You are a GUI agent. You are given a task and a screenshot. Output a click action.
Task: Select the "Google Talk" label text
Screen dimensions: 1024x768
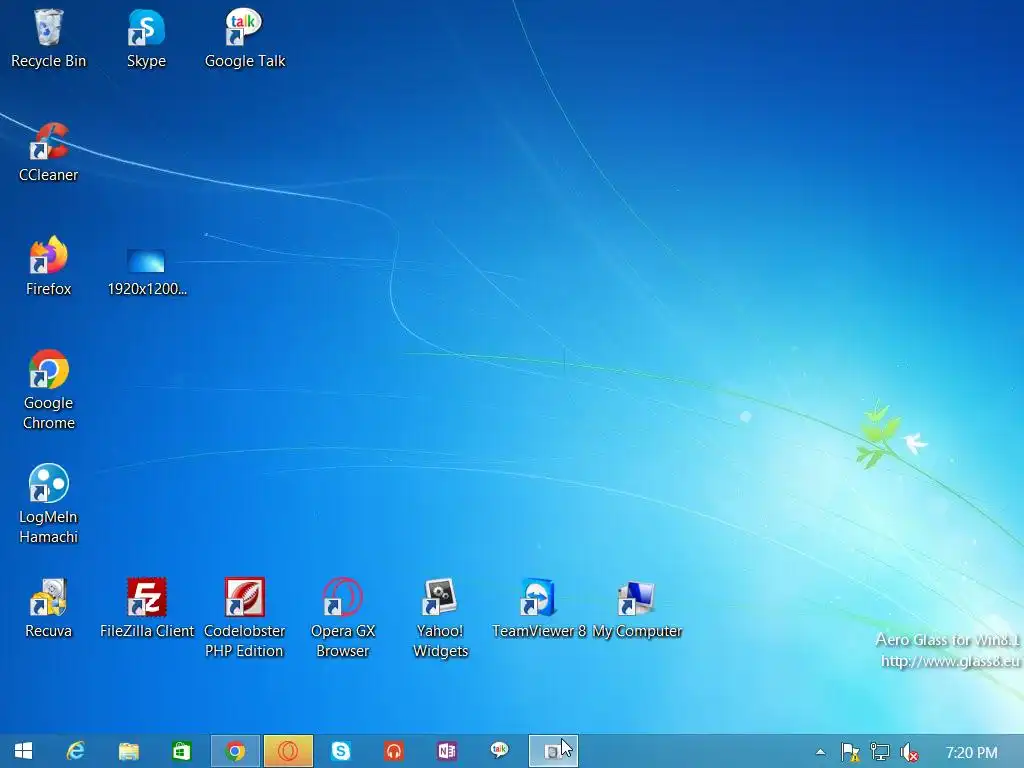pyautogui.click(x=245, y=61)
